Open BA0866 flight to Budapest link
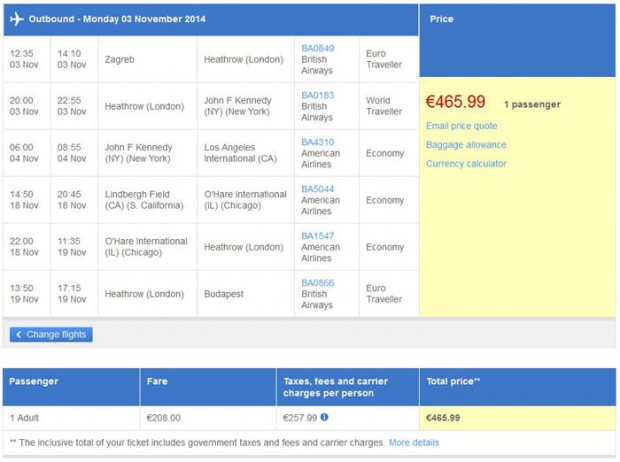The height and width of the screenshot is (462, 620). (318, 283)
